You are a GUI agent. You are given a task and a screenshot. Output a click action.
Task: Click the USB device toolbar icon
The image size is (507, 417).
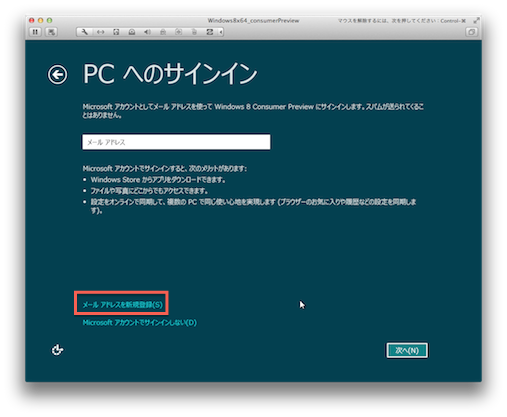(x=179, y=32)
